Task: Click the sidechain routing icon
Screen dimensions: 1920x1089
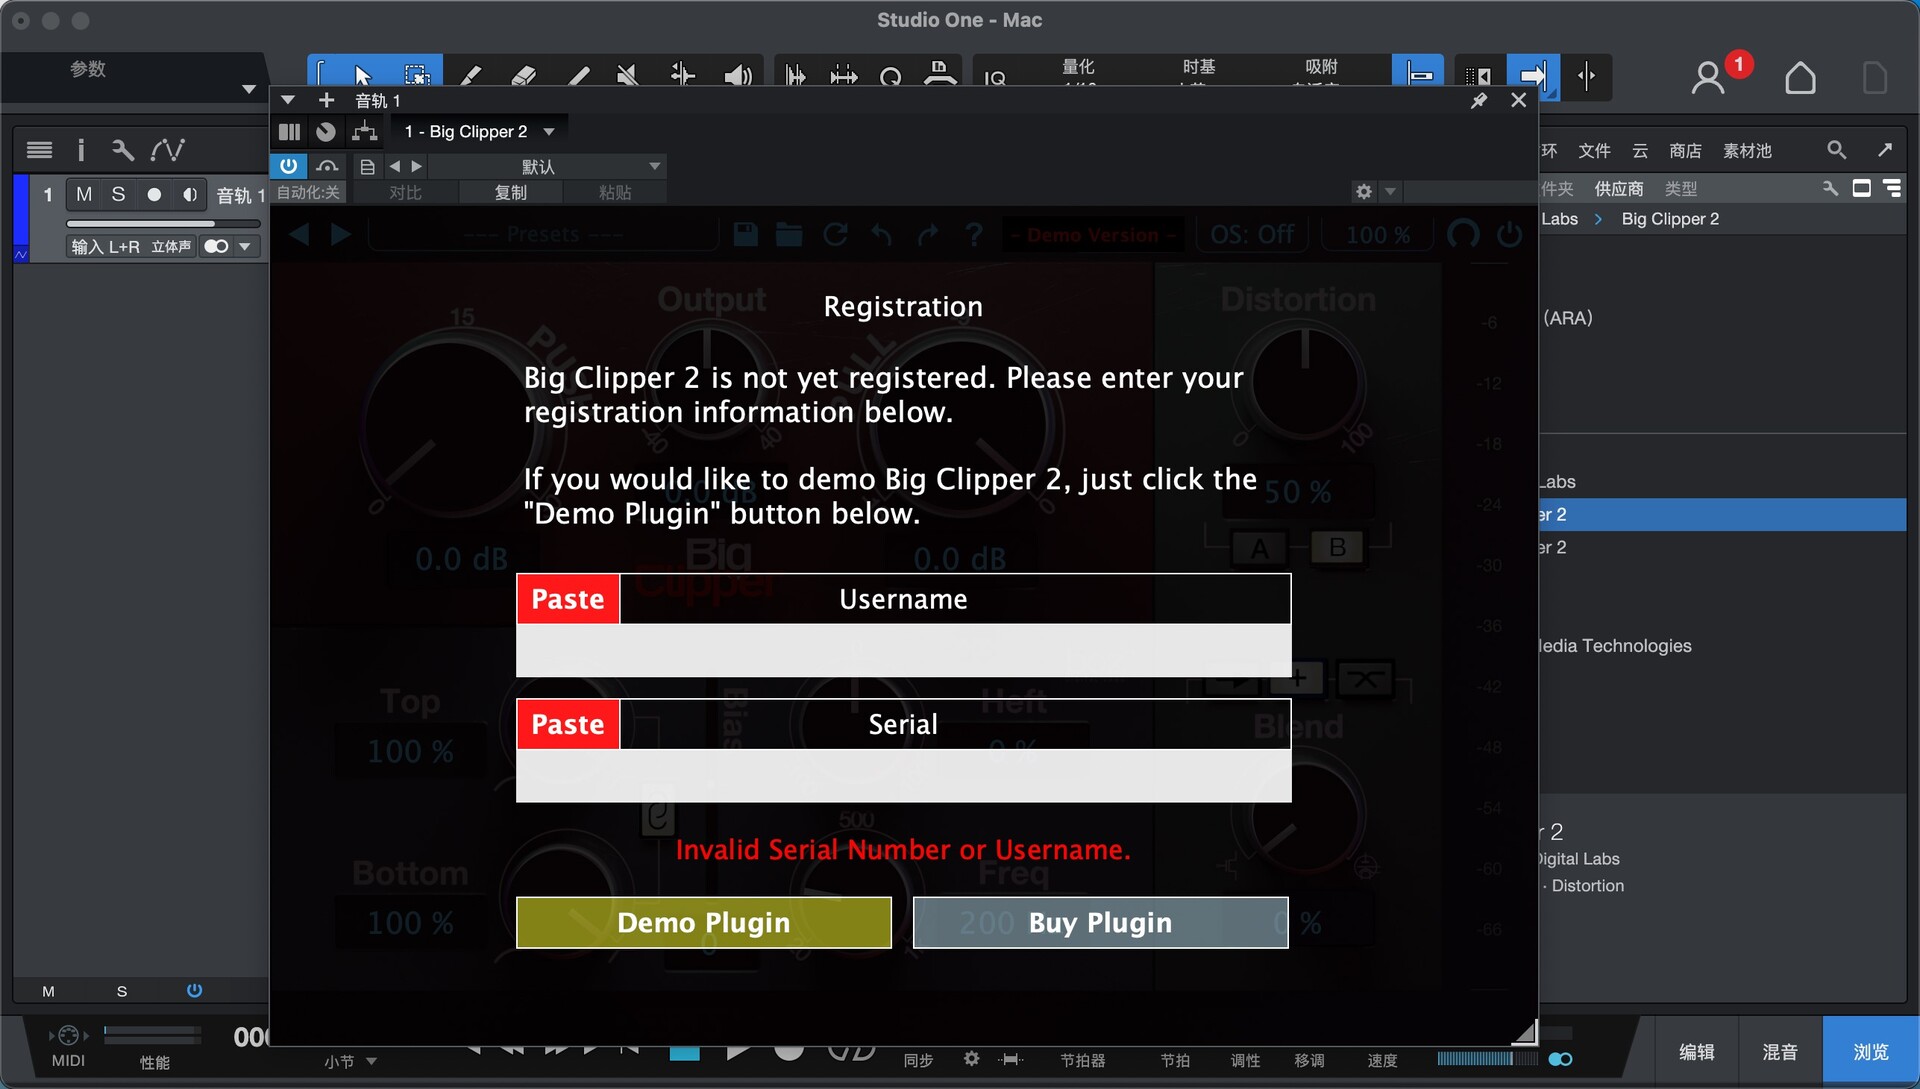Action: click(x=365, y=132)
